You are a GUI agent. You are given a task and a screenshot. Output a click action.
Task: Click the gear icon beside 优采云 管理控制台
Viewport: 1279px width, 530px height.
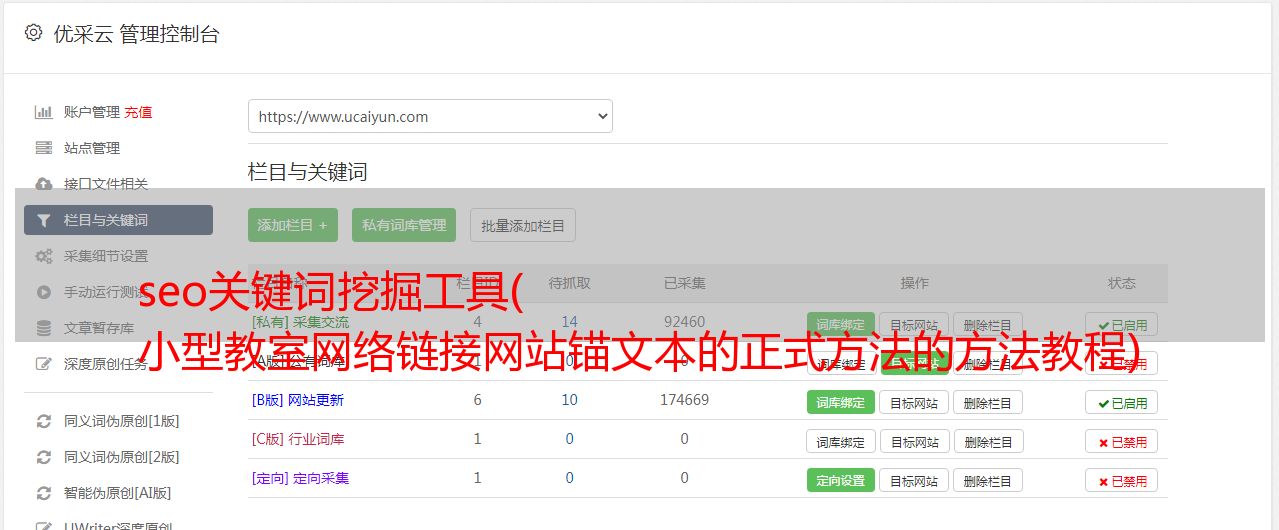click(x=33, y=33)
